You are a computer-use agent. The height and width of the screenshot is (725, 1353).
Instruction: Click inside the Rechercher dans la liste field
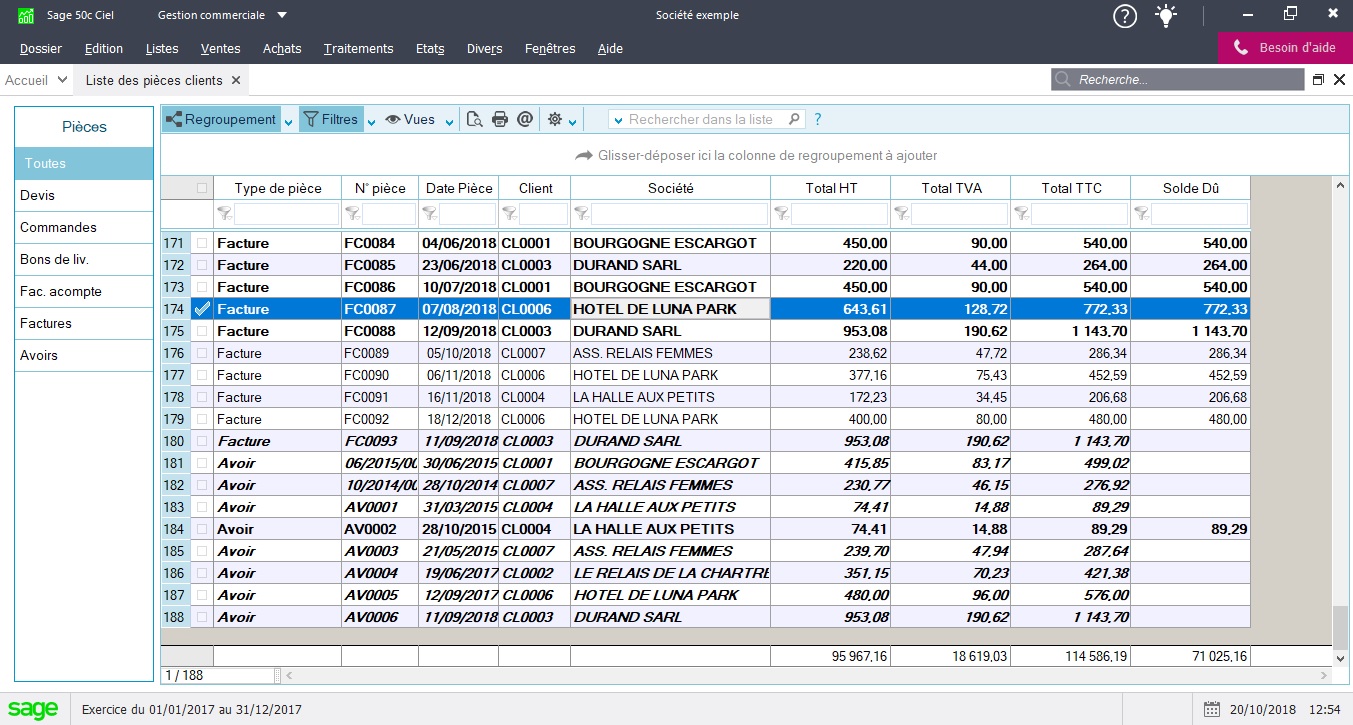pyautogui.click(x=700, y=119)
